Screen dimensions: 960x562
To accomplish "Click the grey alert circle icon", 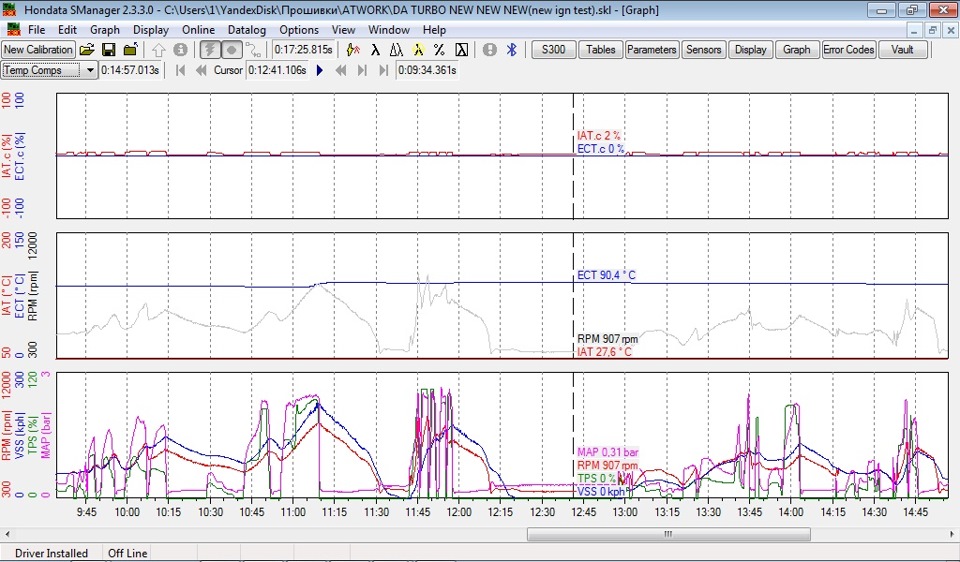I will 489,50.
